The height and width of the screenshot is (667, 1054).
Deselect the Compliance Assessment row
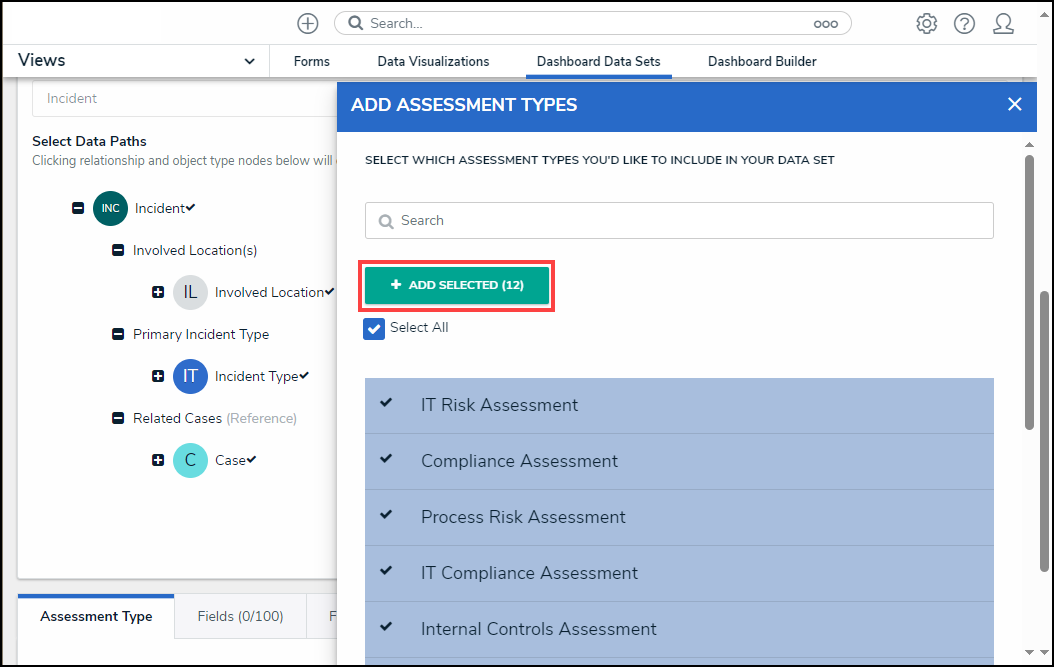pos(679,461)
